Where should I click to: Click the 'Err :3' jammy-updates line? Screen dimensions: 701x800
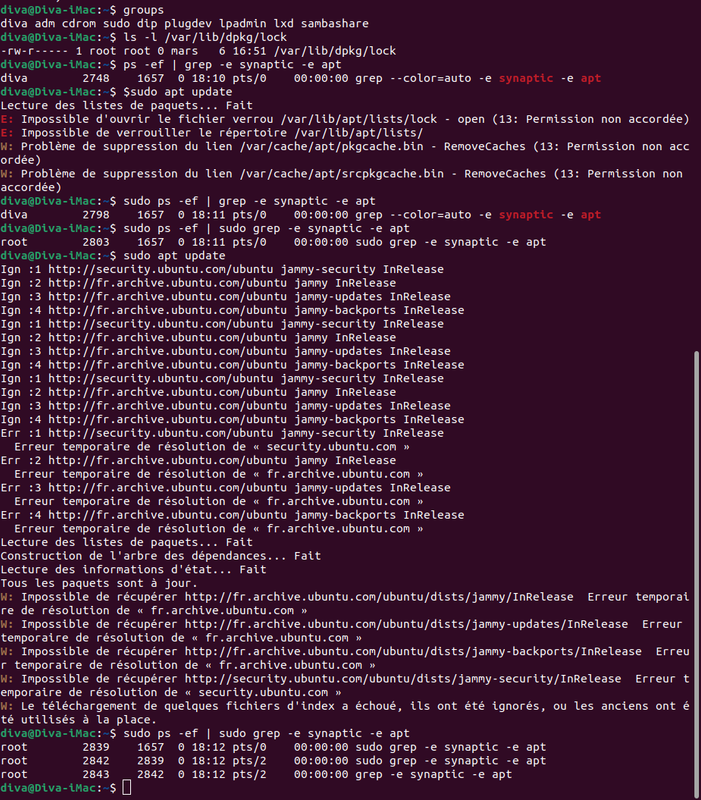[226, 488]
